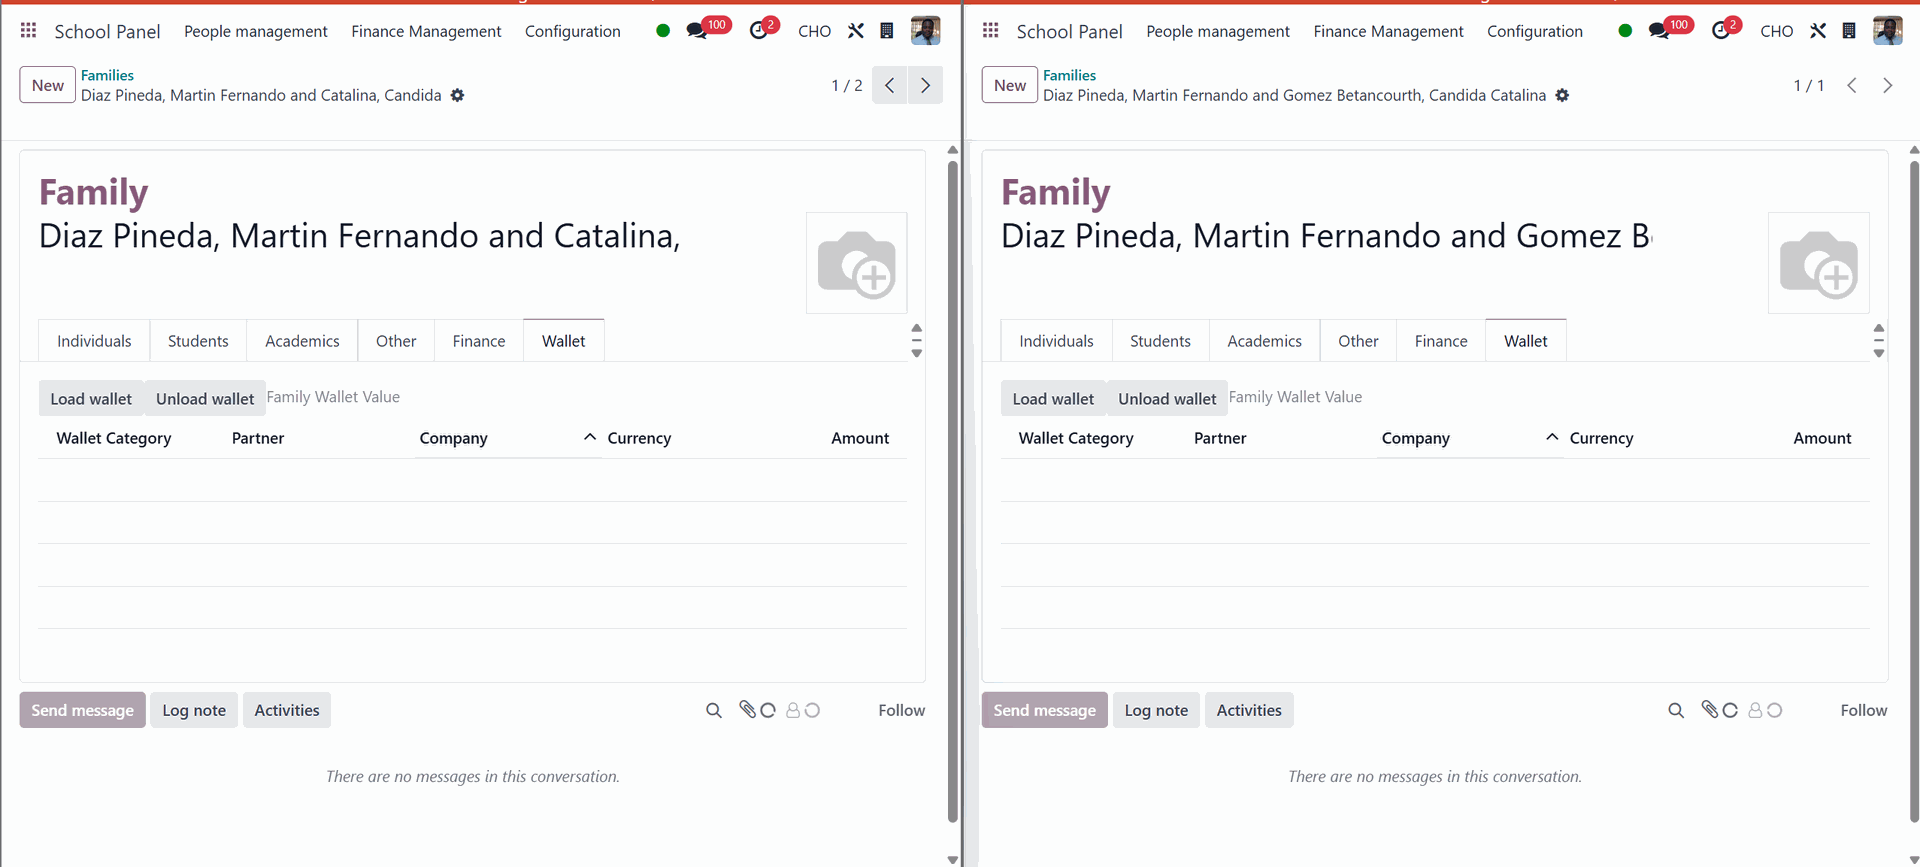This screenshot has height=867, width=1920.
Task: Open conversations icon in left window
Action: point(697,31)
